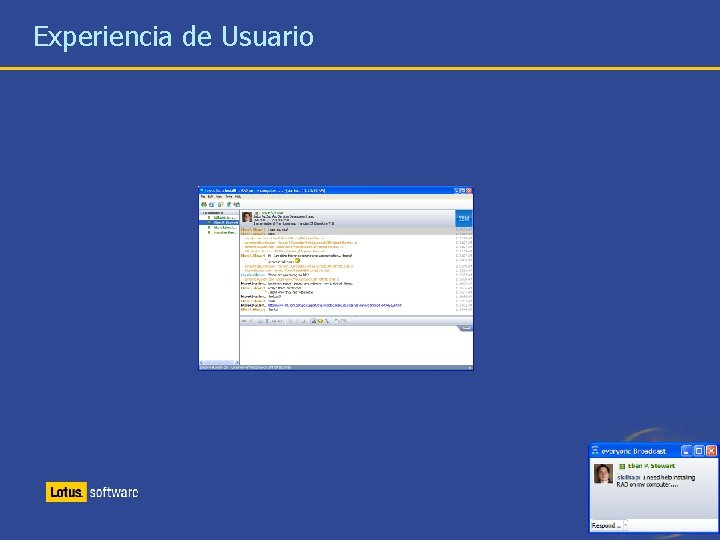Open the Edit menu in the chat window
Image resolution: width=720 pixels, height=540 pixels.
[210, 197]
